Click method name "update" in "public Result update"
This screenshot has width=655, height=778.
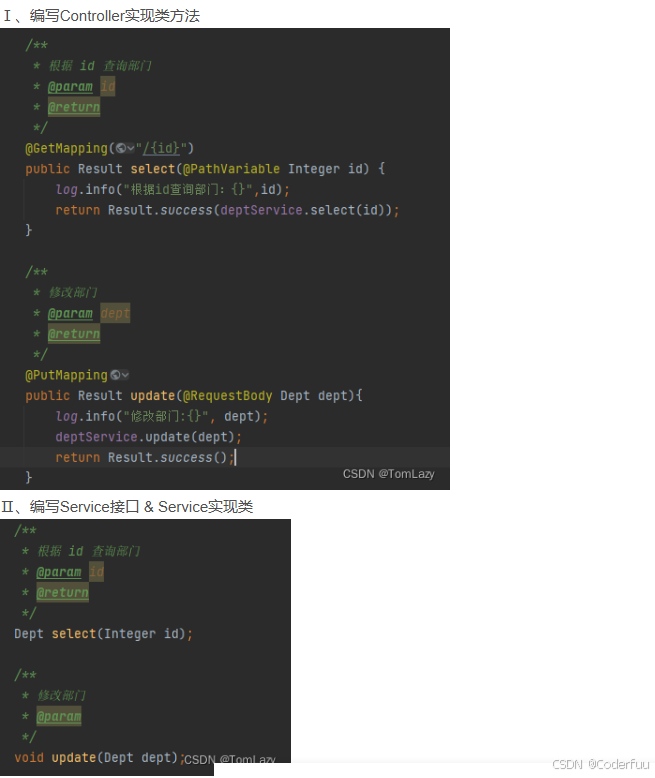153,395
